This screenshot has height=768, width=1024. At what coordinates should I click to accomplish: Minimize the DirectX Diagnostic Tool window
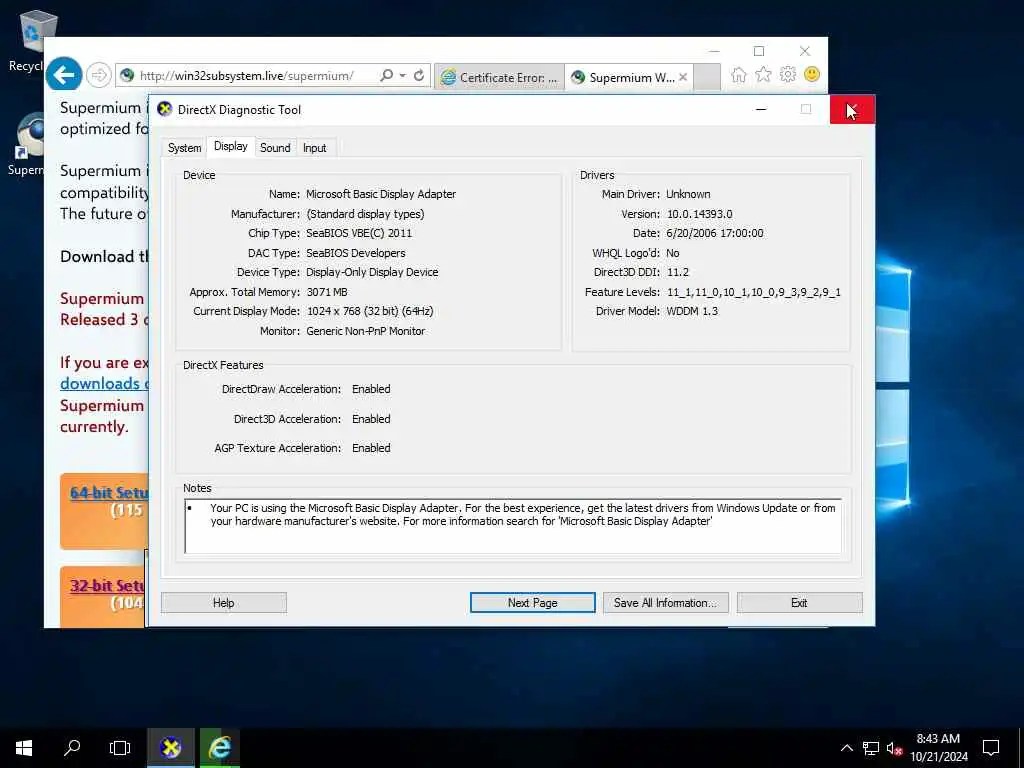[761, 109]
